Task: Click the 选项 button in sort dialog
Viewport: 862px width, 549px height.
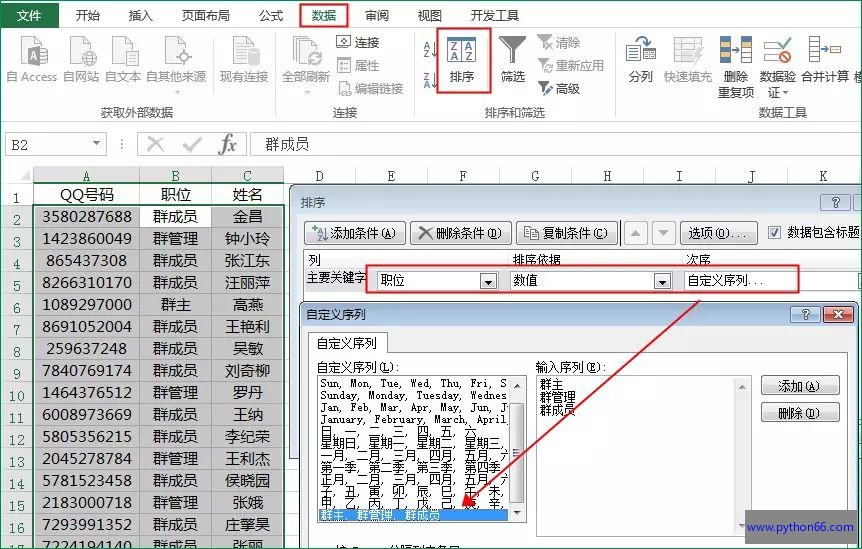Action: (718, 234)
